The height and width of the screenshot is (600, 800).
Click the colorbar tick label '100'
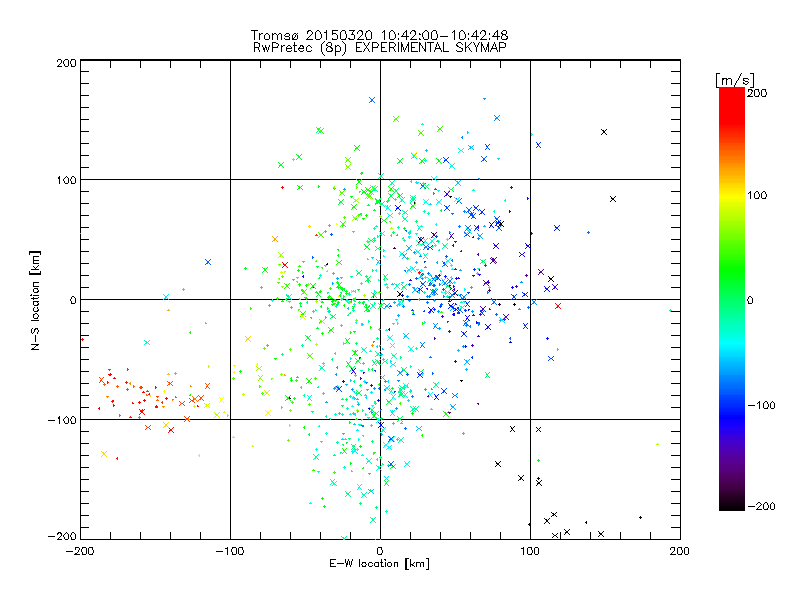pyautogui.click(x=757, y=195)
